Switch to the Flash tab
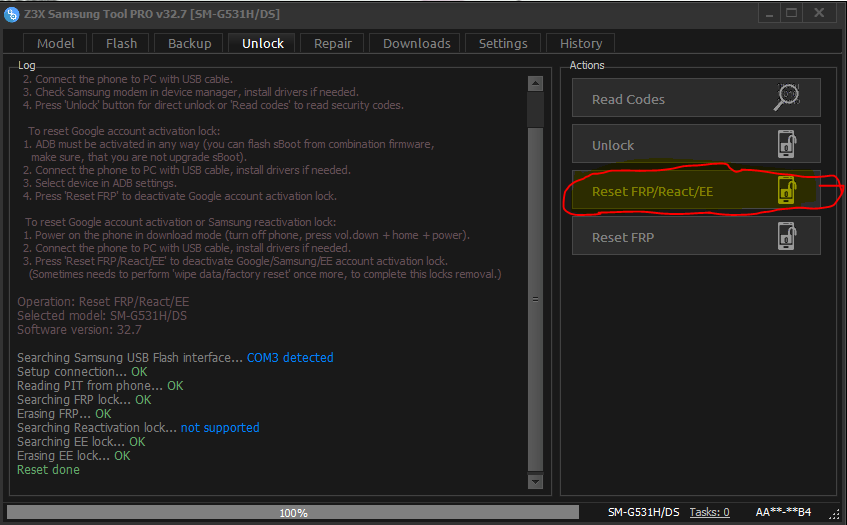Viewport: 847px width, 525px height. 121,43
